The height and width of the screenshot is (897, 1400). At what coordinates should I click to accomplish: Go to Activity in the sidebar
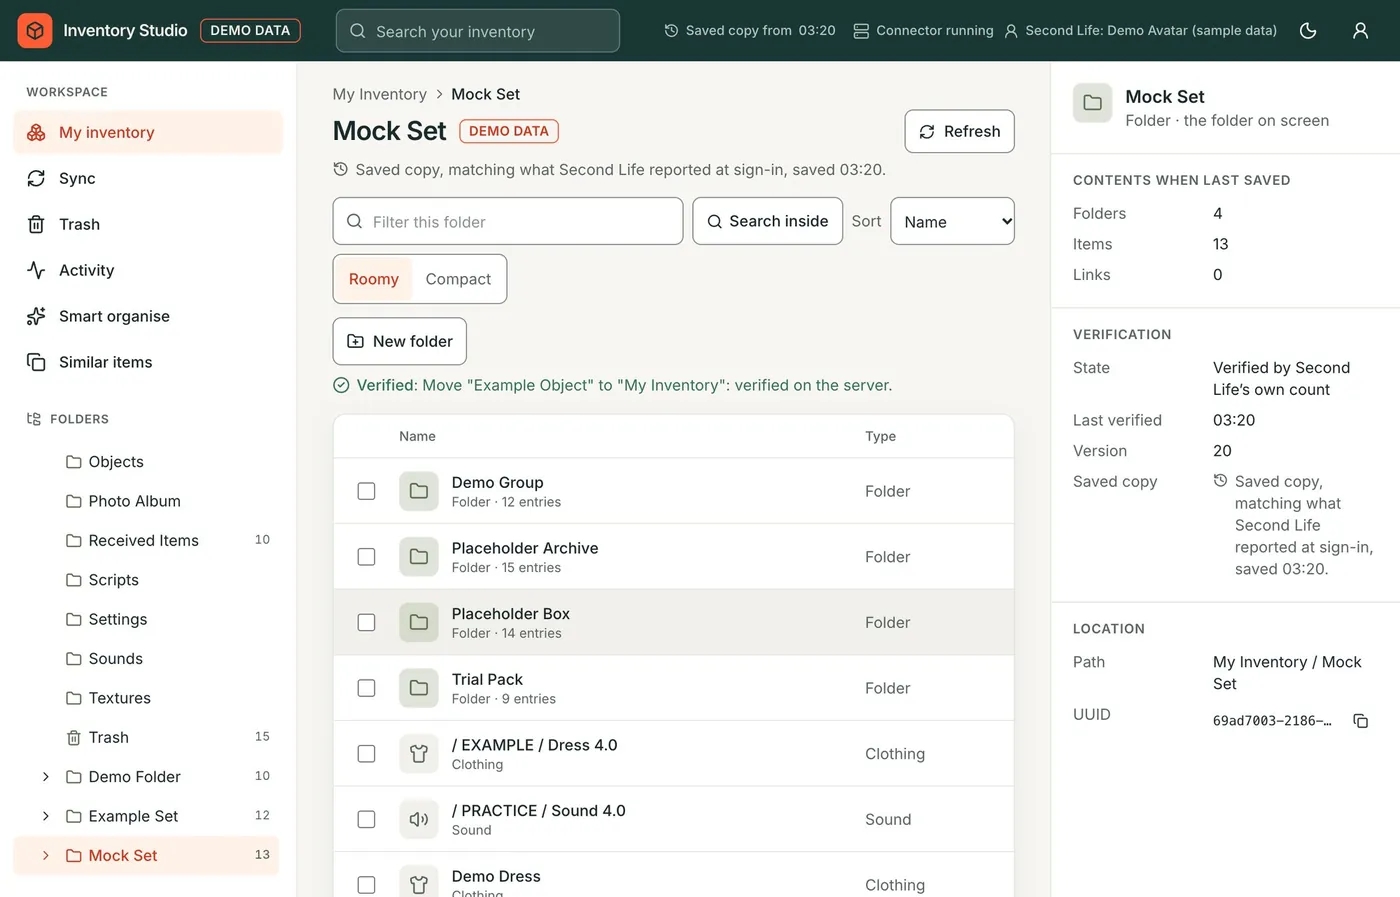pyautogui.click(x=148, y=270)
